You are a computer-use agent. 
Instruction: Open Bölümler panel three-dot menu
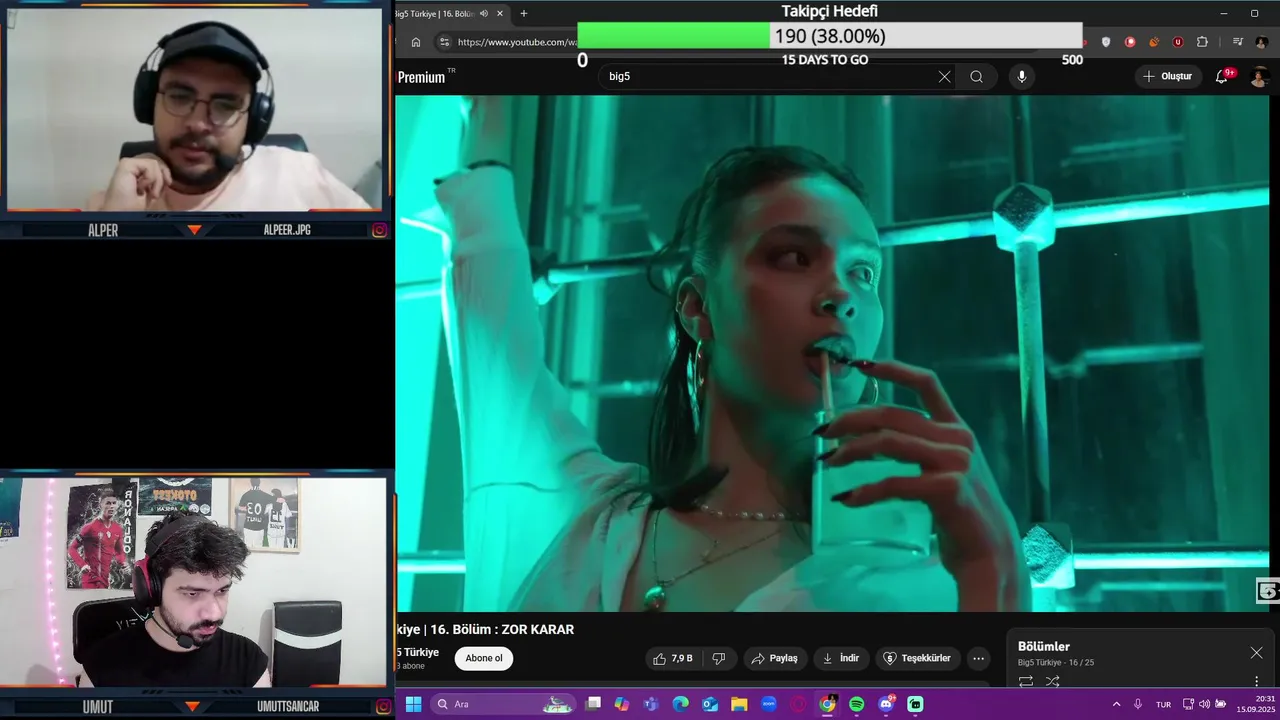coord(1257,681)
